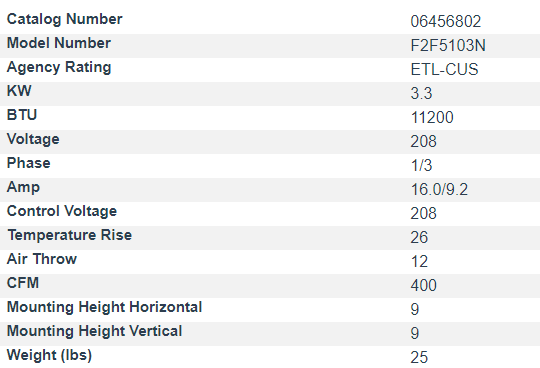Click the Air Throw value 12
Viewport: 540px width, 368px height.
coord(419,261)
